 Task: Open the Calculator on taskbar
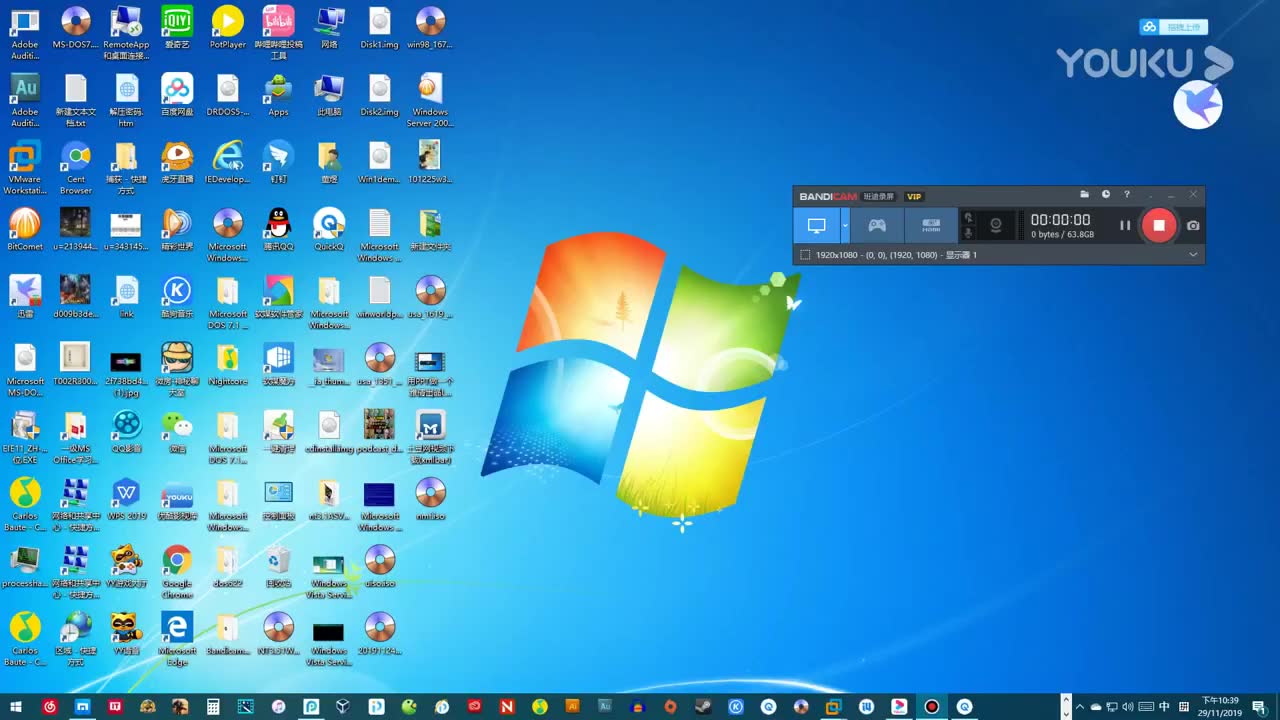(213, 706)
